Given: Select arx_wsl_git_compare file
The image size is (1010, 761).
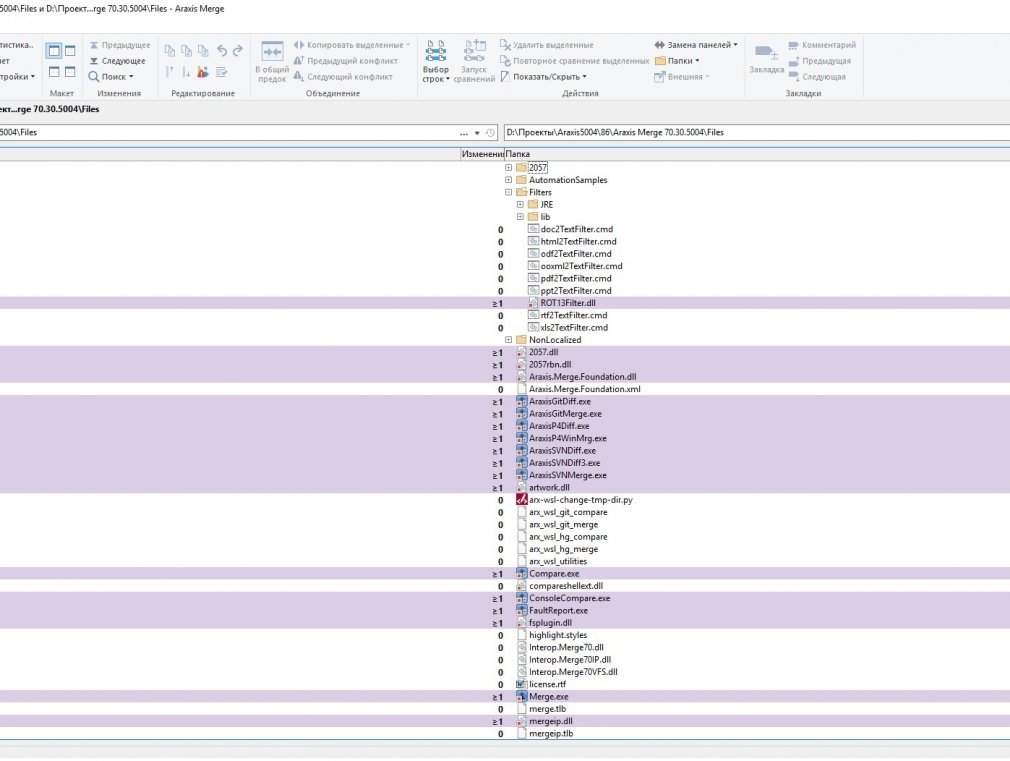Looking at the screenshot, I should point(568,512).
